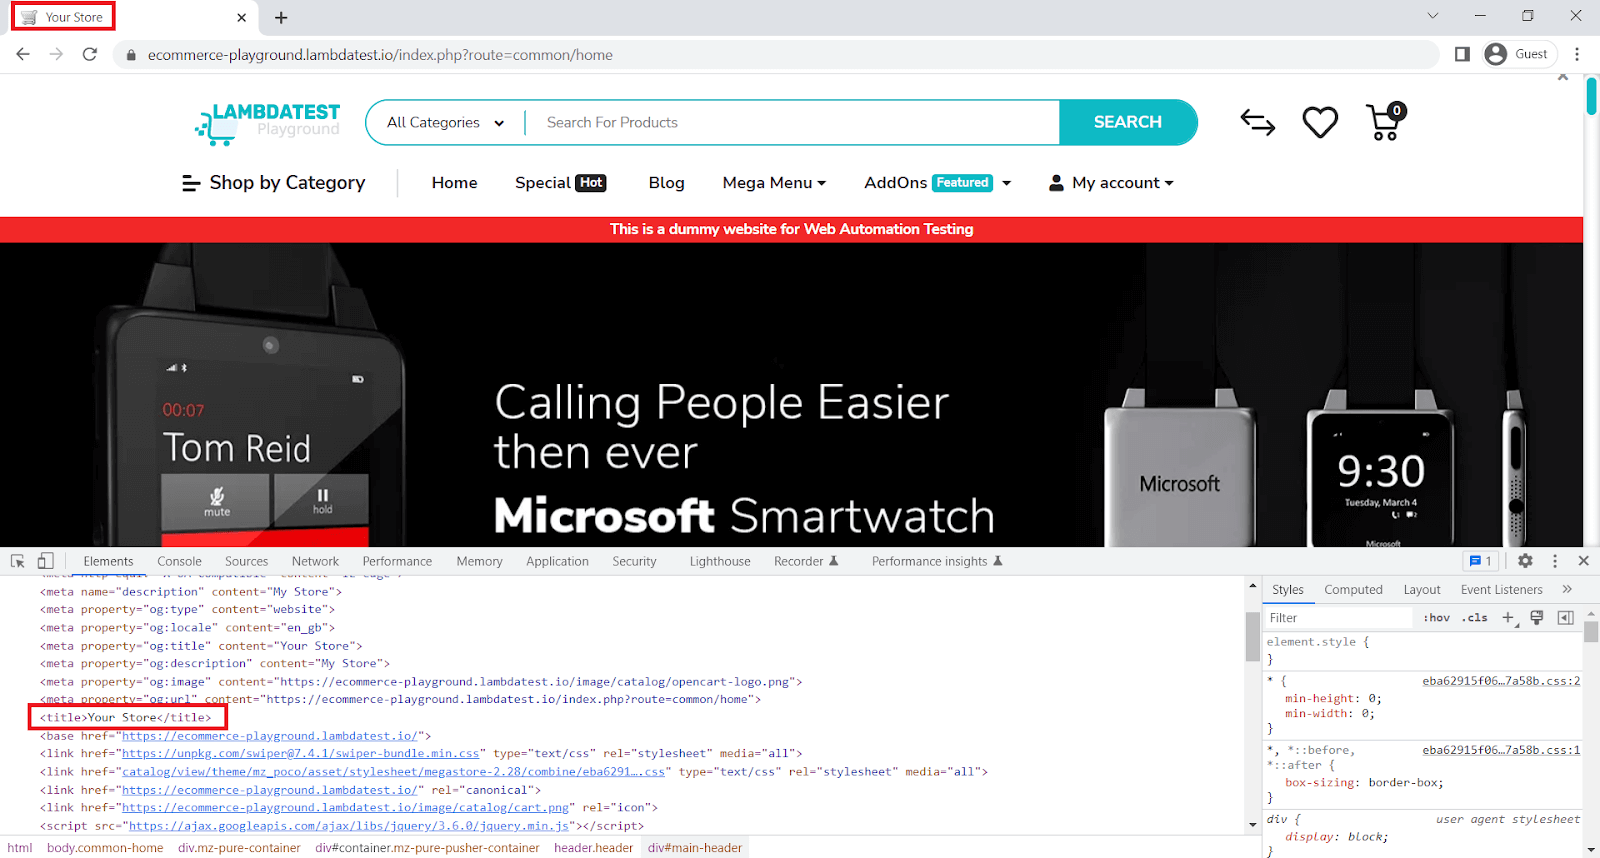
Task: Open the Special Hot link
Action: [x=560, y=183]
